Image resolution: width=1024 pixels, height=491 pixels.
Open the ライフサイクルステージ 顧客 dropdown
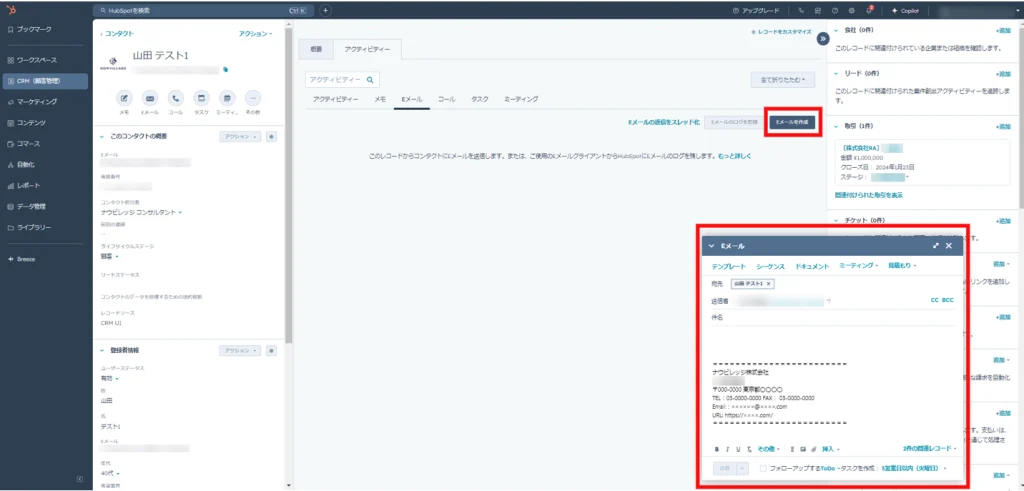pyautogui.click(x=108, y=256)
